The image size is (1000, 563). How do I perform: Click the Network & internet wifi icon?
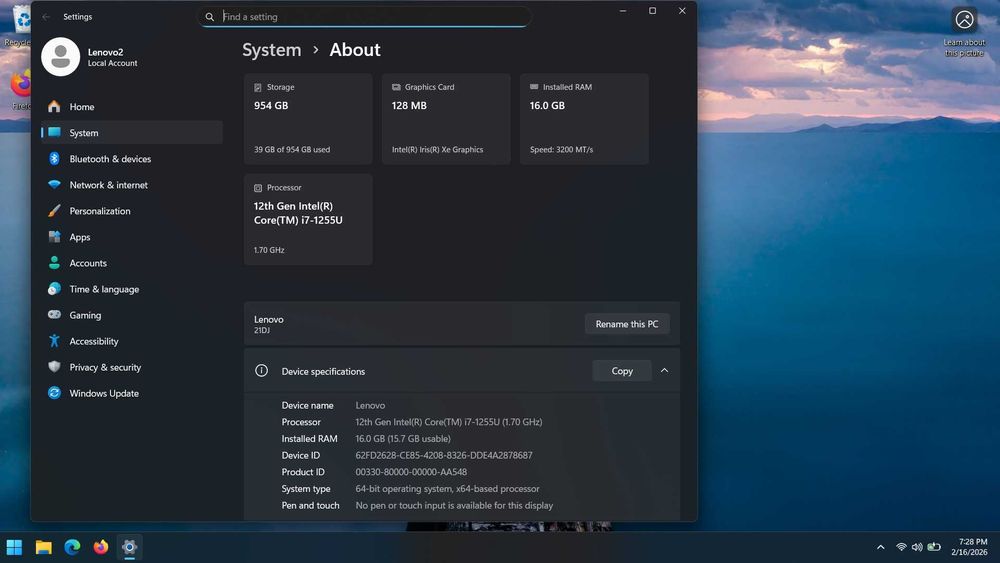pos(54,185)
